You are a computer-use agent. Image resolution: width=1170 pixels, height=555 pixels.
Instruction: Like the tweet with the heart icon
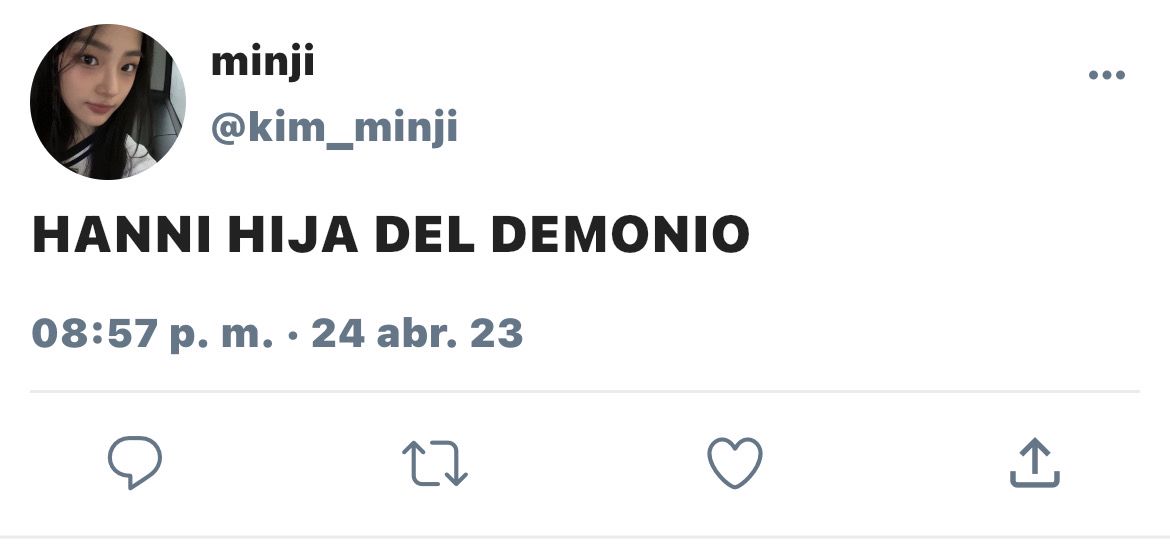point(735,462)
